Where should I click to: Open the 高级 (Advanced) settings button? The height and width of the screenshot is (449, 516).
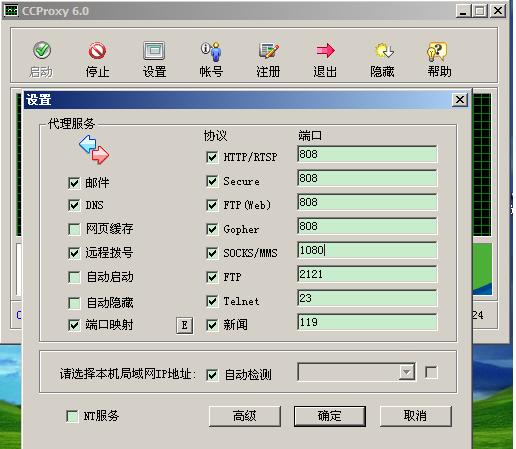(x=245, y=416)
